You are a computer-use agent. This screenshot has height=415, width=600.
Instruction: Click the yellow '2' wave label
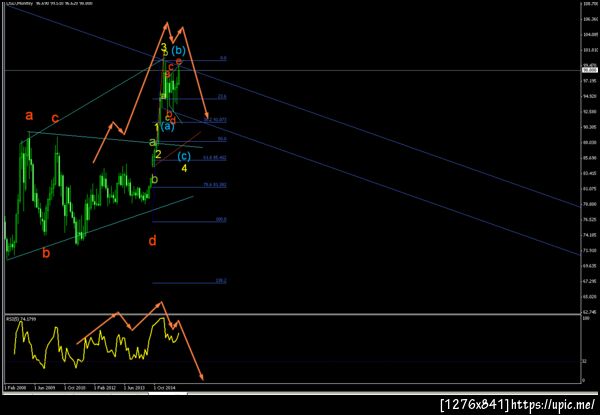(x=158, y=154)
